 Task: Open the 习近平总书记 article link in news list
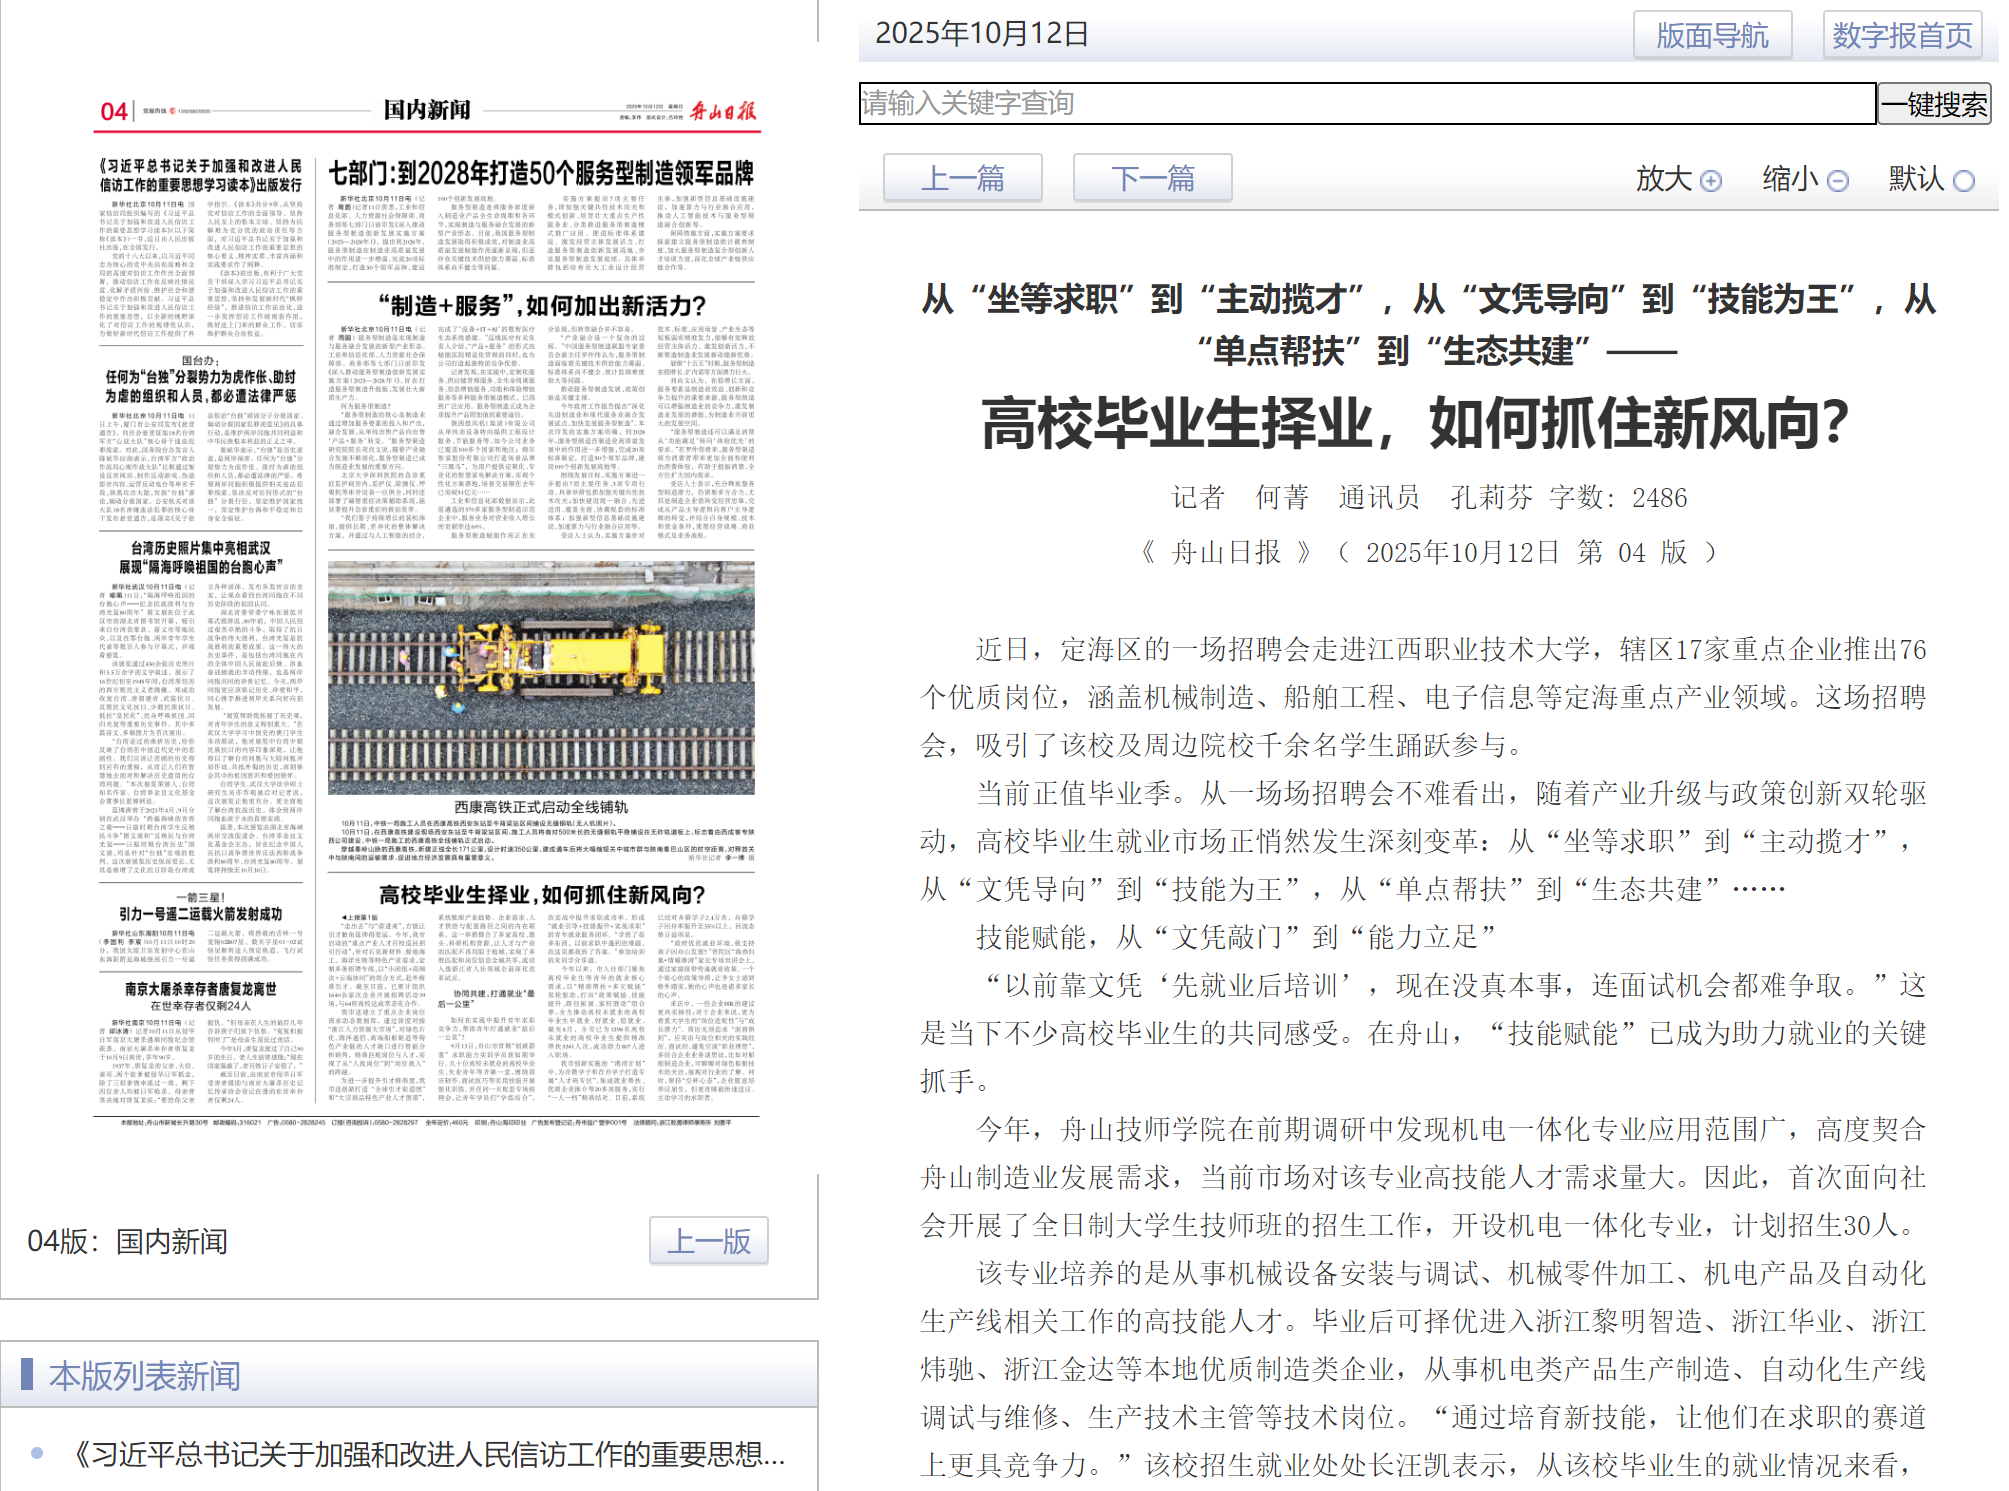[430, 1454]
